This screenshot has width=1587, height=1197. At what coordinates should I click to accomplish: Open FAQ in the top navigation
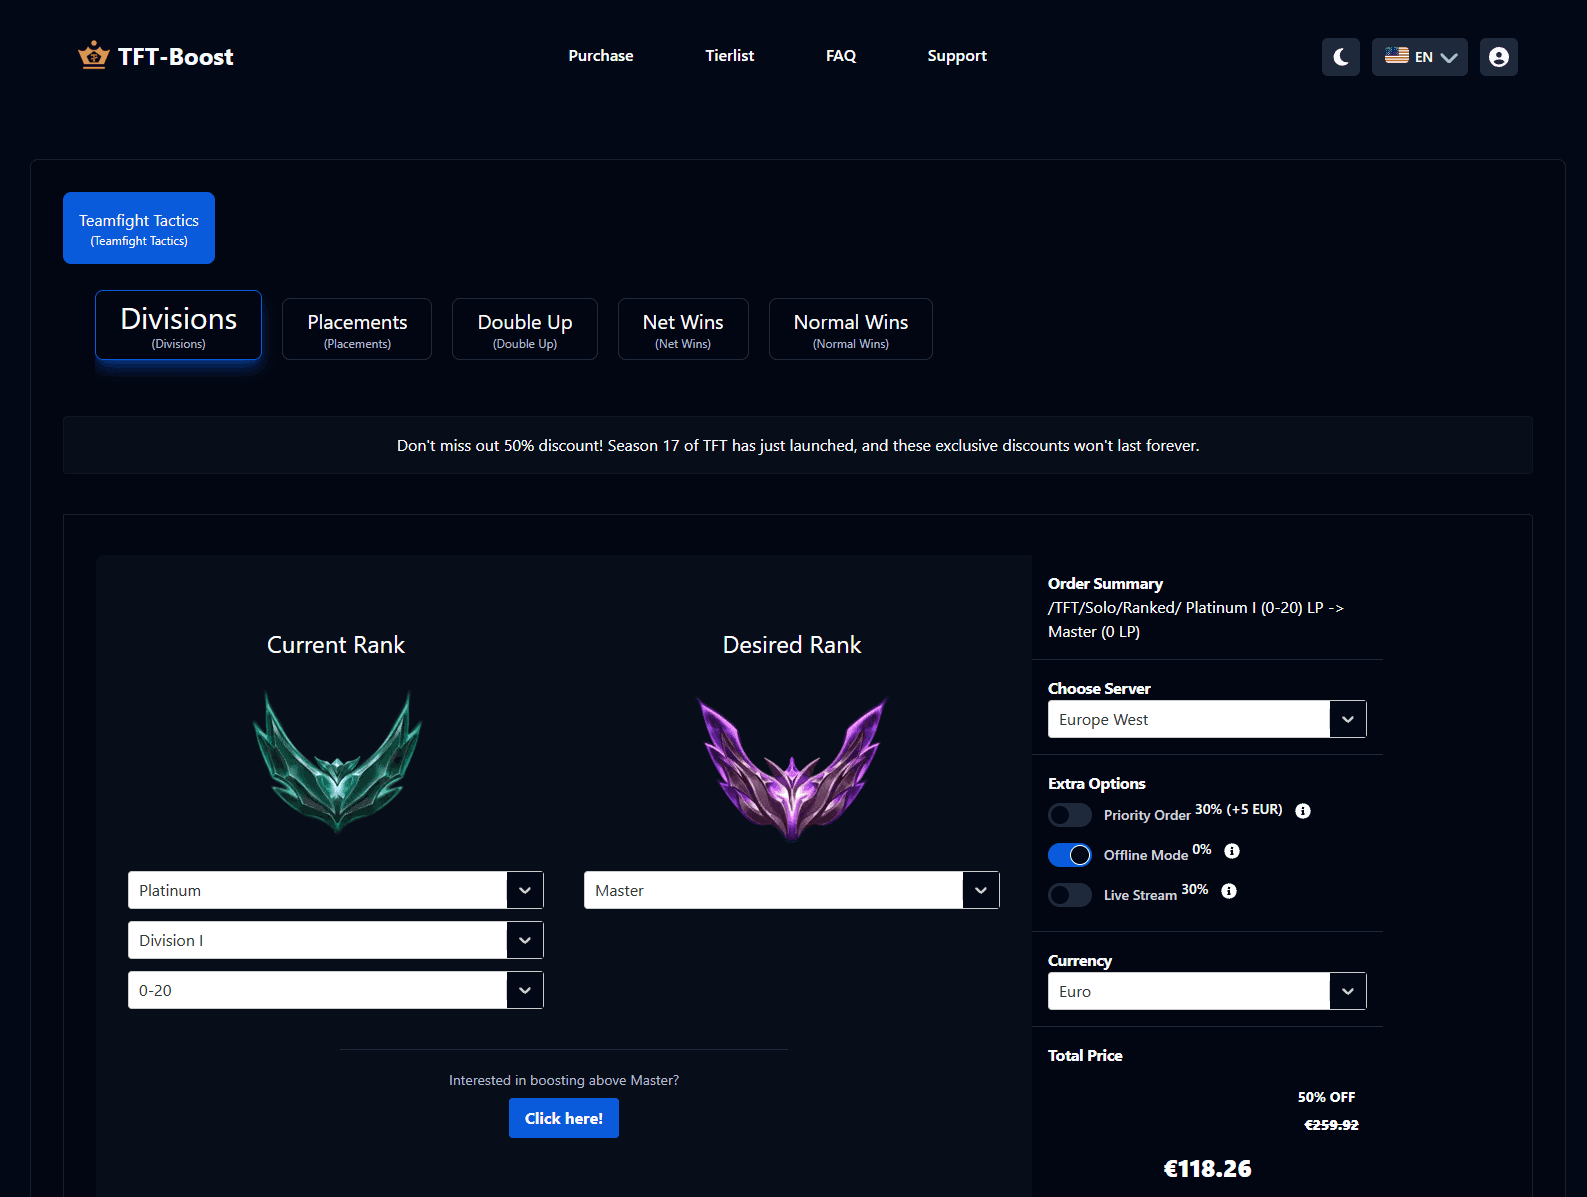click(841, 56)
